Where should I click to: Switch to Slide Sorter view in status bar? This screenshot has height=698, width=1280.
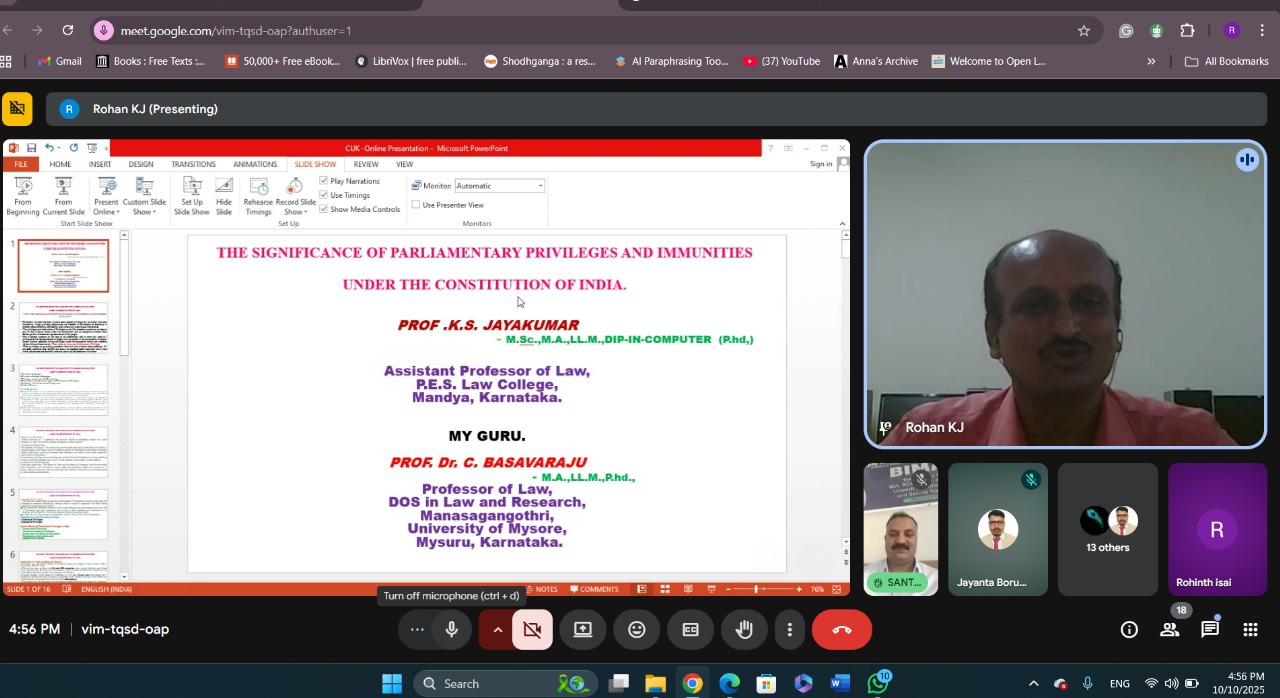click(665, 589)
